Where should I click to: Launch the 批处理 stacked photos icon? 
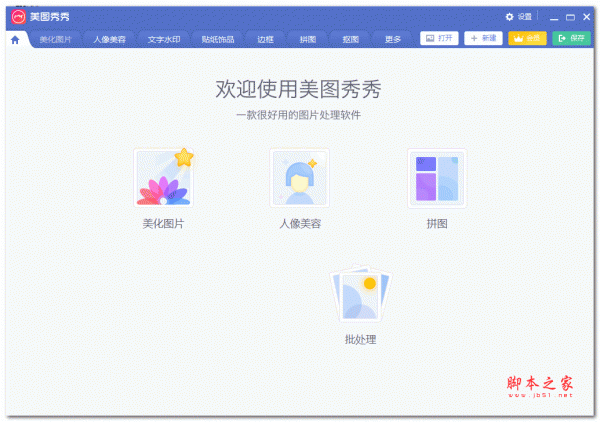coord(361,293)
